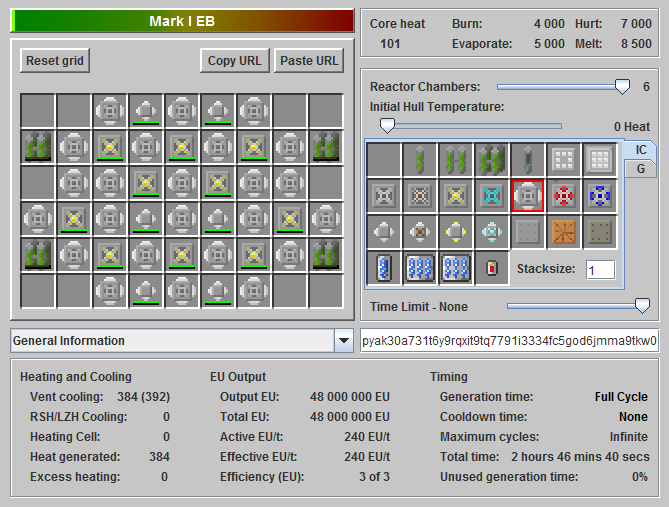669x507 pixels.
Task: Open the General Information dropdown
Action: tap(343, 341)
